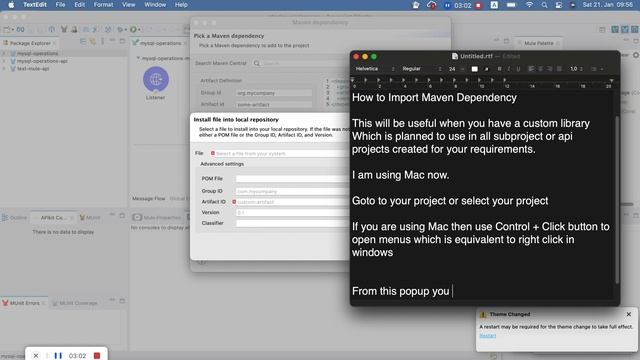Expand the mysql-operations project
This screenshot has height=360, width=640.
click(x=4, y=53)
